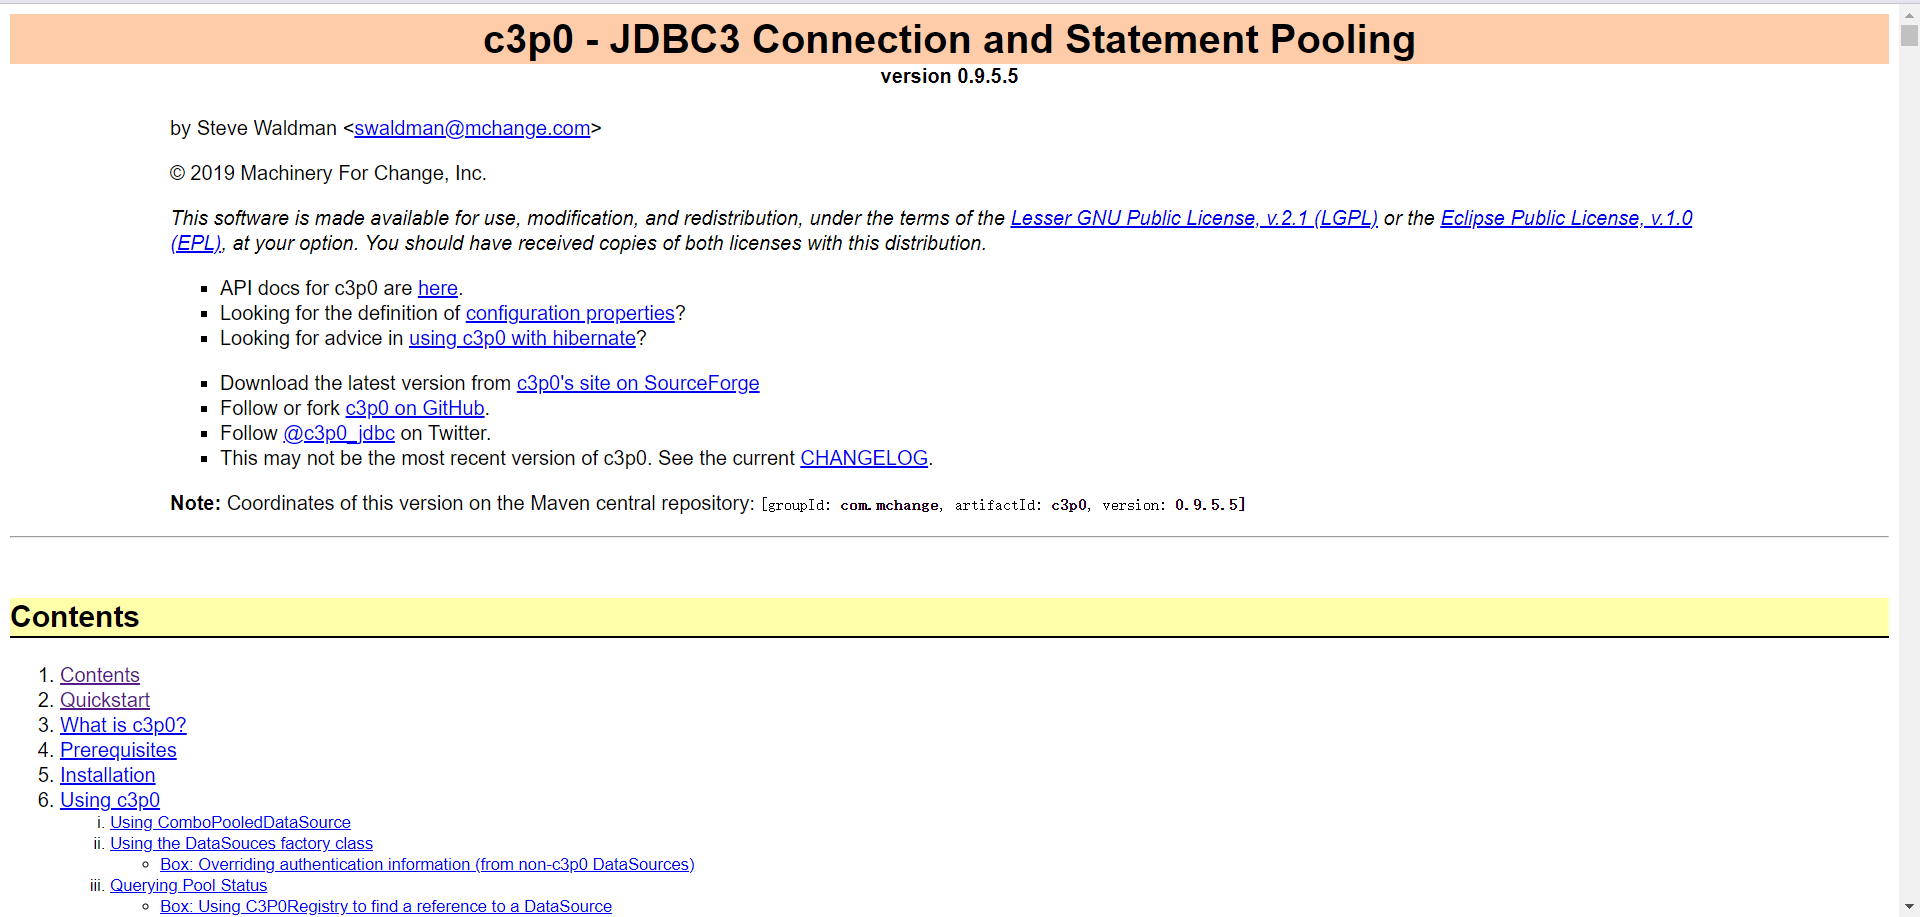Follow the (EPL) link

click(196, 243)
